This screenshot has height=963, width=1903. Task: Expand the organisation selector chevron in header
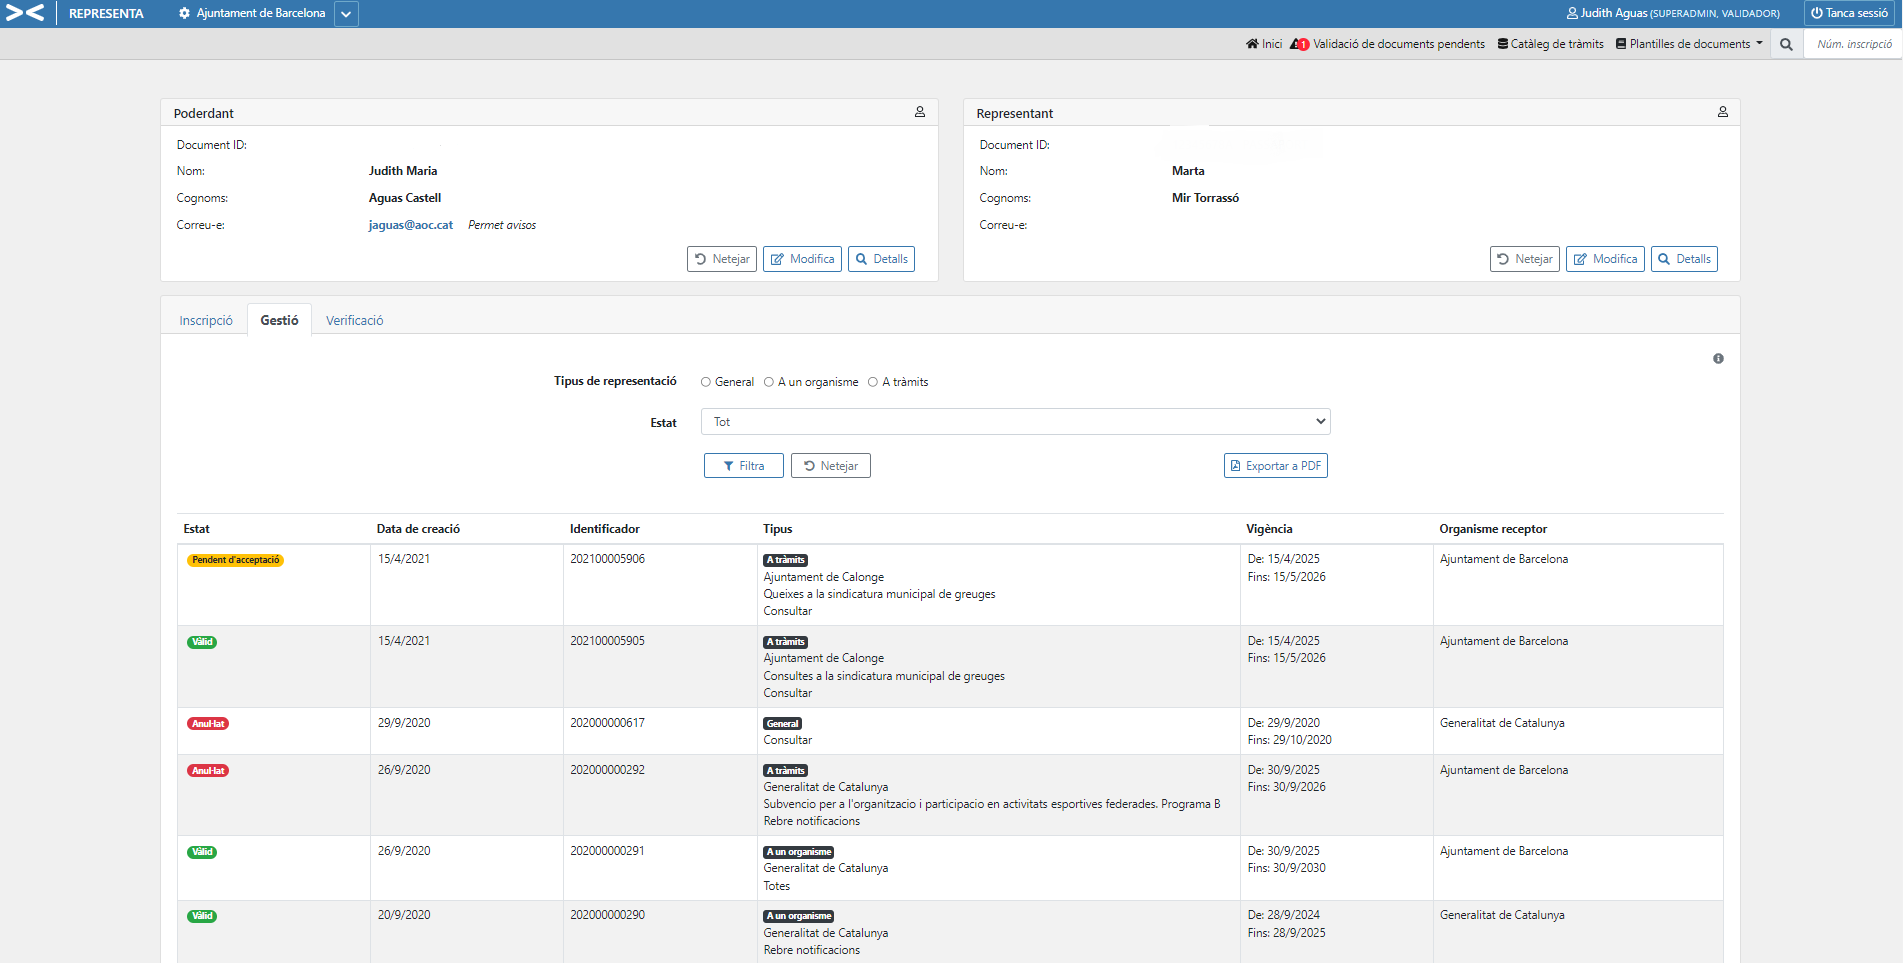tap(346, 14)
